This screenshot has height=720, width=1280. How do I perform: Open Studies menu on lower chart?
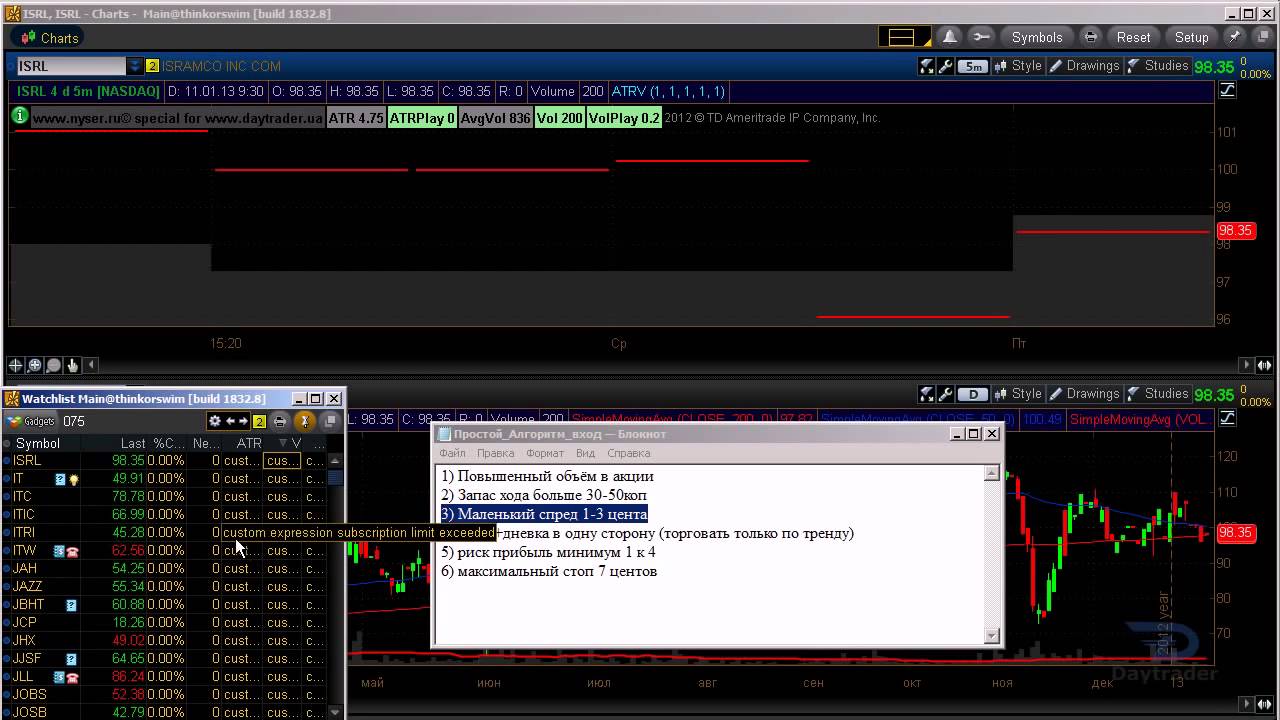click(1158, 394)
